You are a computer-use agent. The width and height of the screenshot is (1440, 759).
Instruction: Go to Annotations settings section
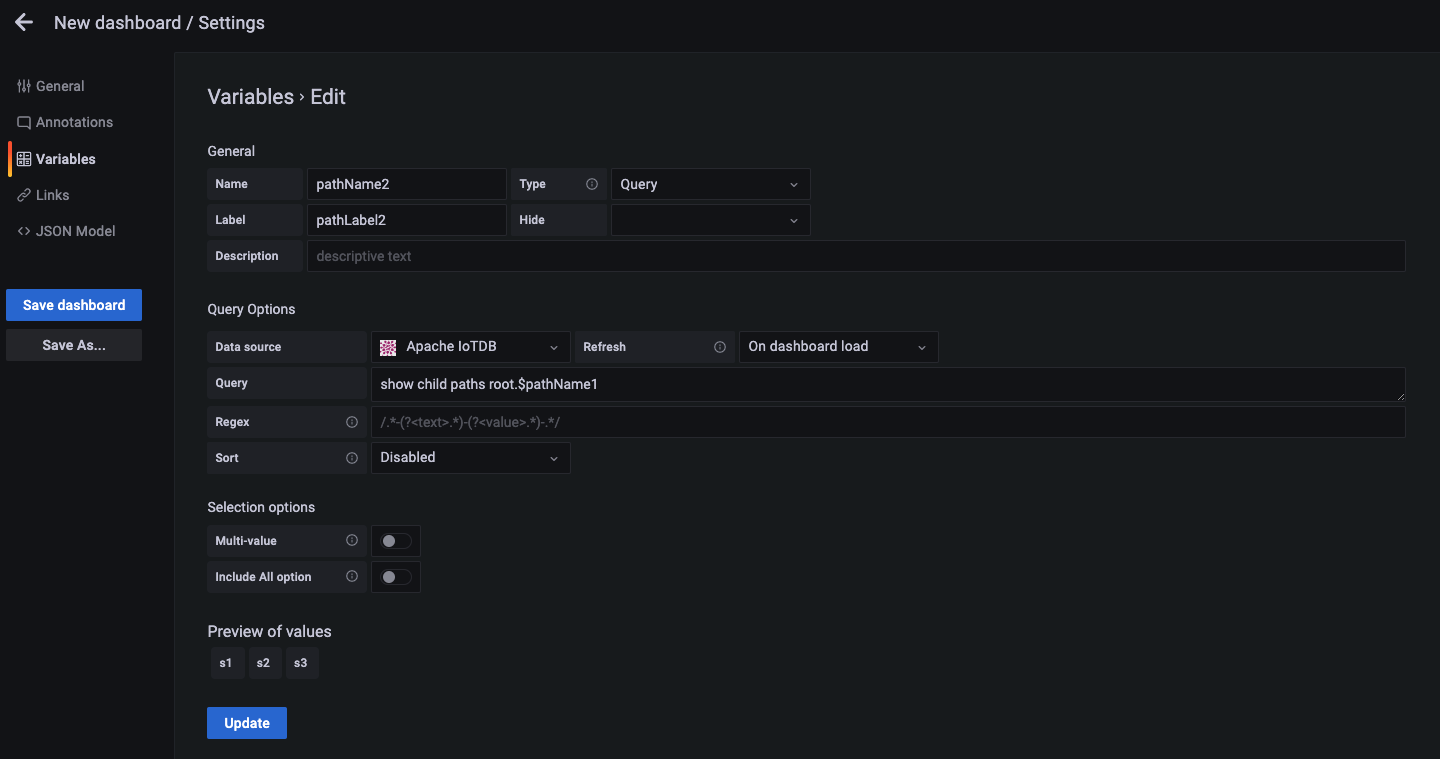(x=74, y=122)
